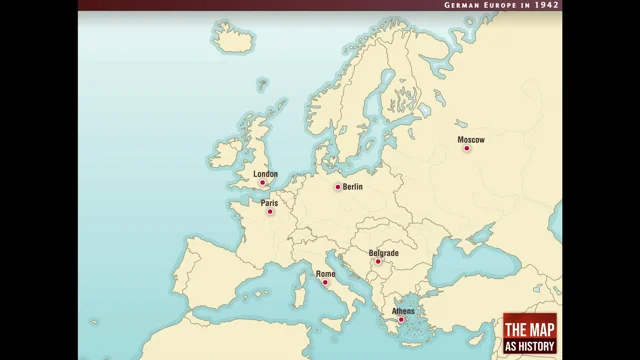Click the Berlin city label
This screenshot has height=360, width=640.
click(353, 187)
